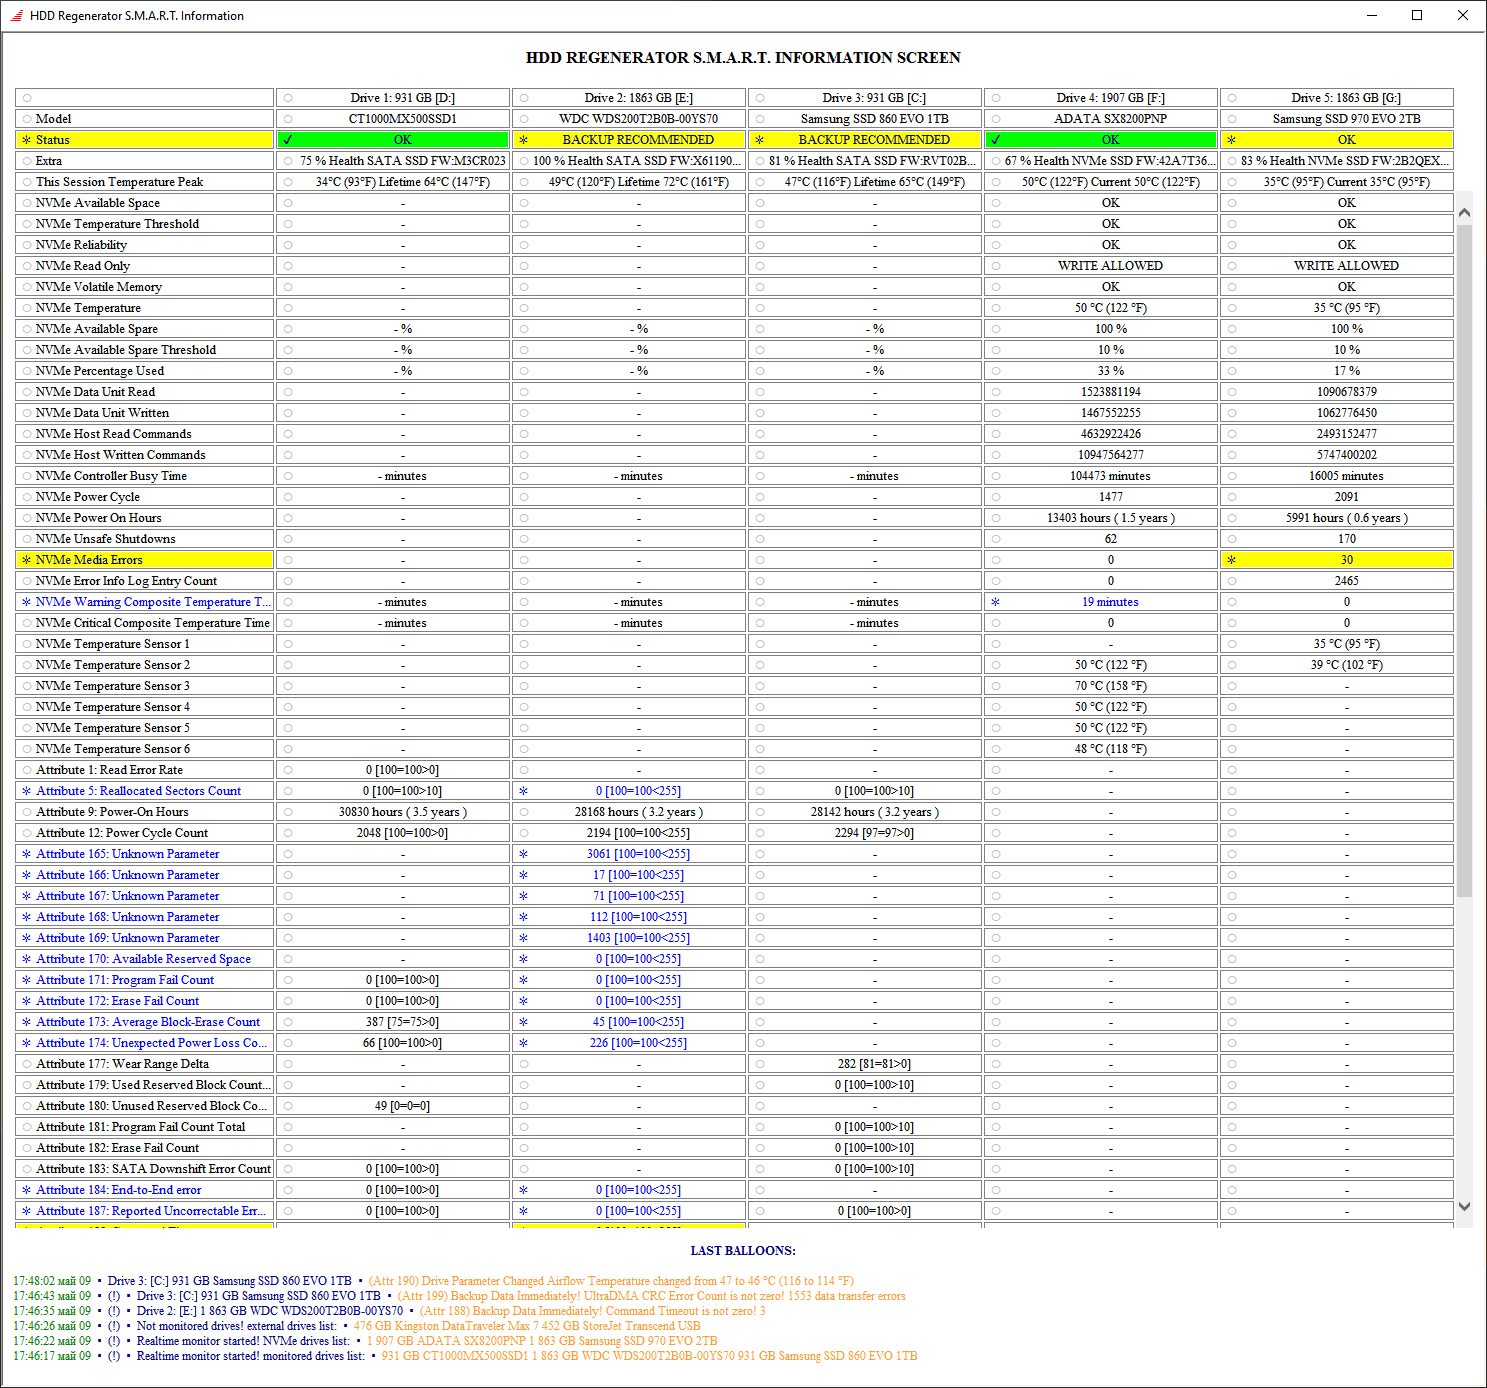Open the Attribute 5: Reallocated Sectors Count link
This screenshot has height=1388, width=1487.
[x=139, y=791]
